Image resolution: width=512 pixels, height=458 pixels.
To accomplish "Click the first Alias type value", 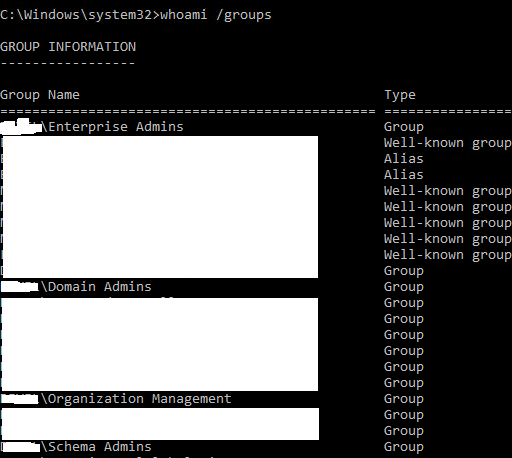I will (404, 159).
